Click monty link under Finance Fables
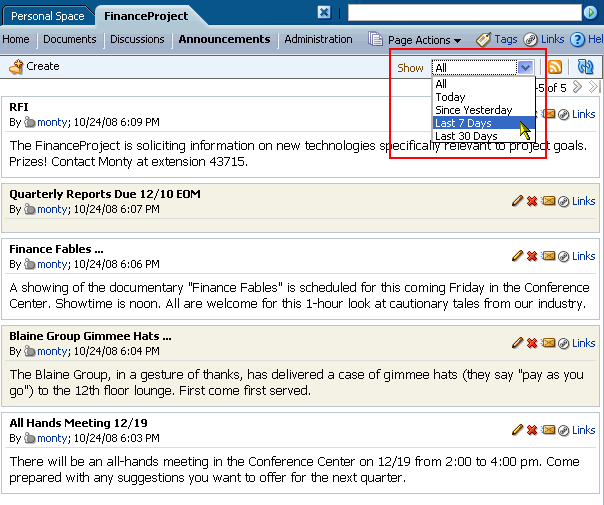604x505 pixels. click(x=52, y=264)
